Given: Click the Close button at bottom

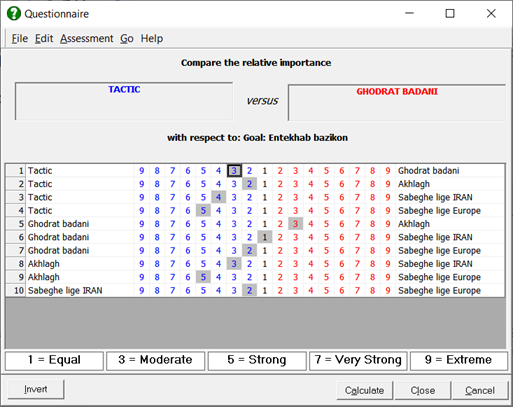Looking at the screenshot, I should pyautogui.click(x=423, y=390).
